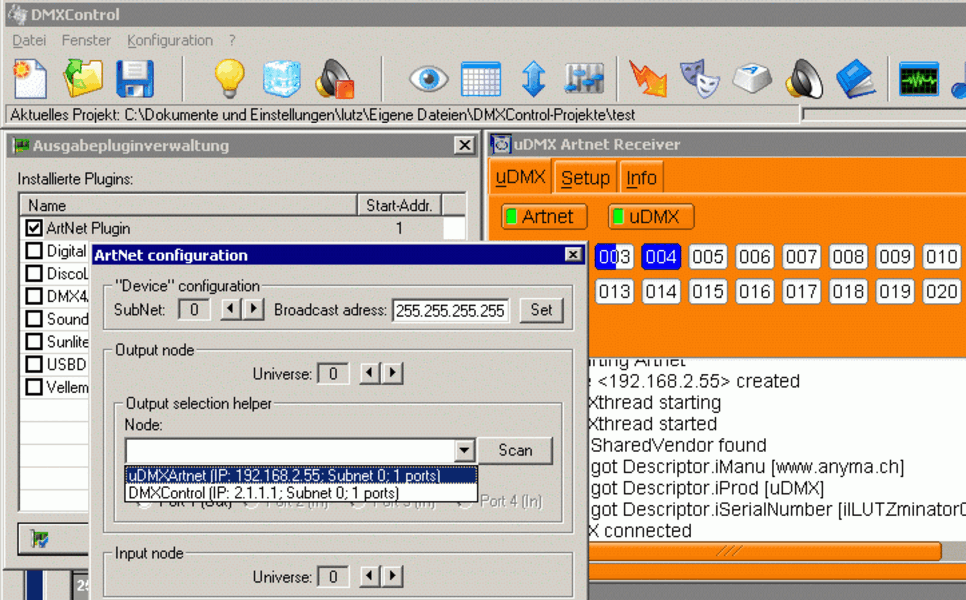Viewport: 966px width, 600px height.
Task: Increase Output node Universe with right arrow
Action: 392,373
